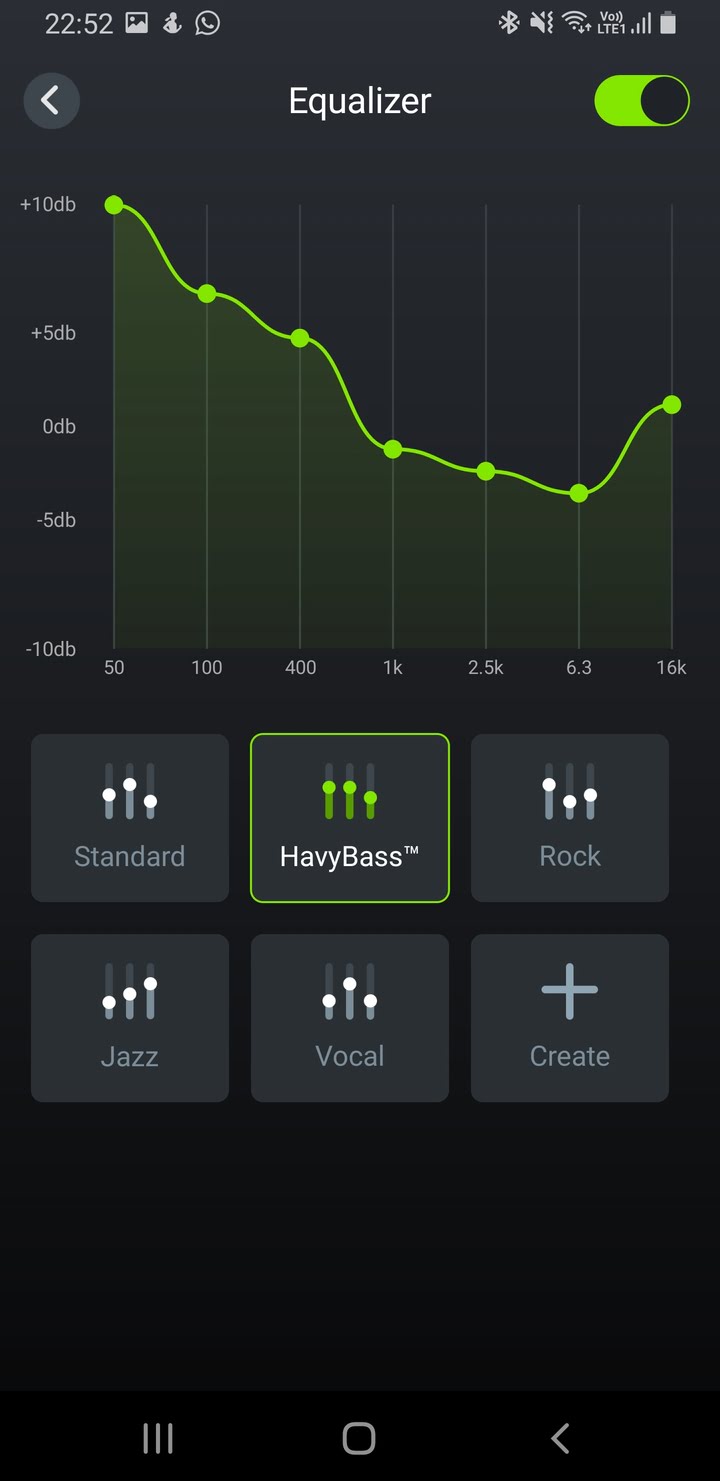The width and height of the screenshot is (720, 1481).
Task: Choose the Rock equalizer preset
Action: point(570,818)
